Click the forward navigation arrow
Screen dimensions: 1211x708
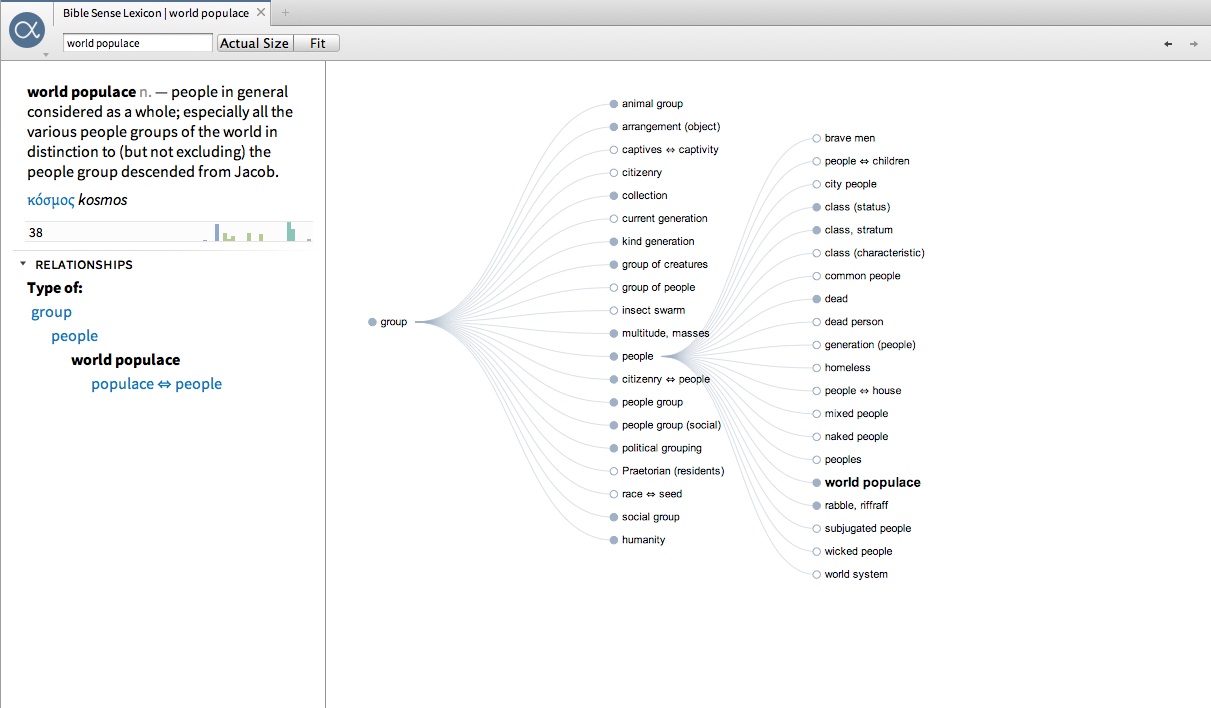1193,43
